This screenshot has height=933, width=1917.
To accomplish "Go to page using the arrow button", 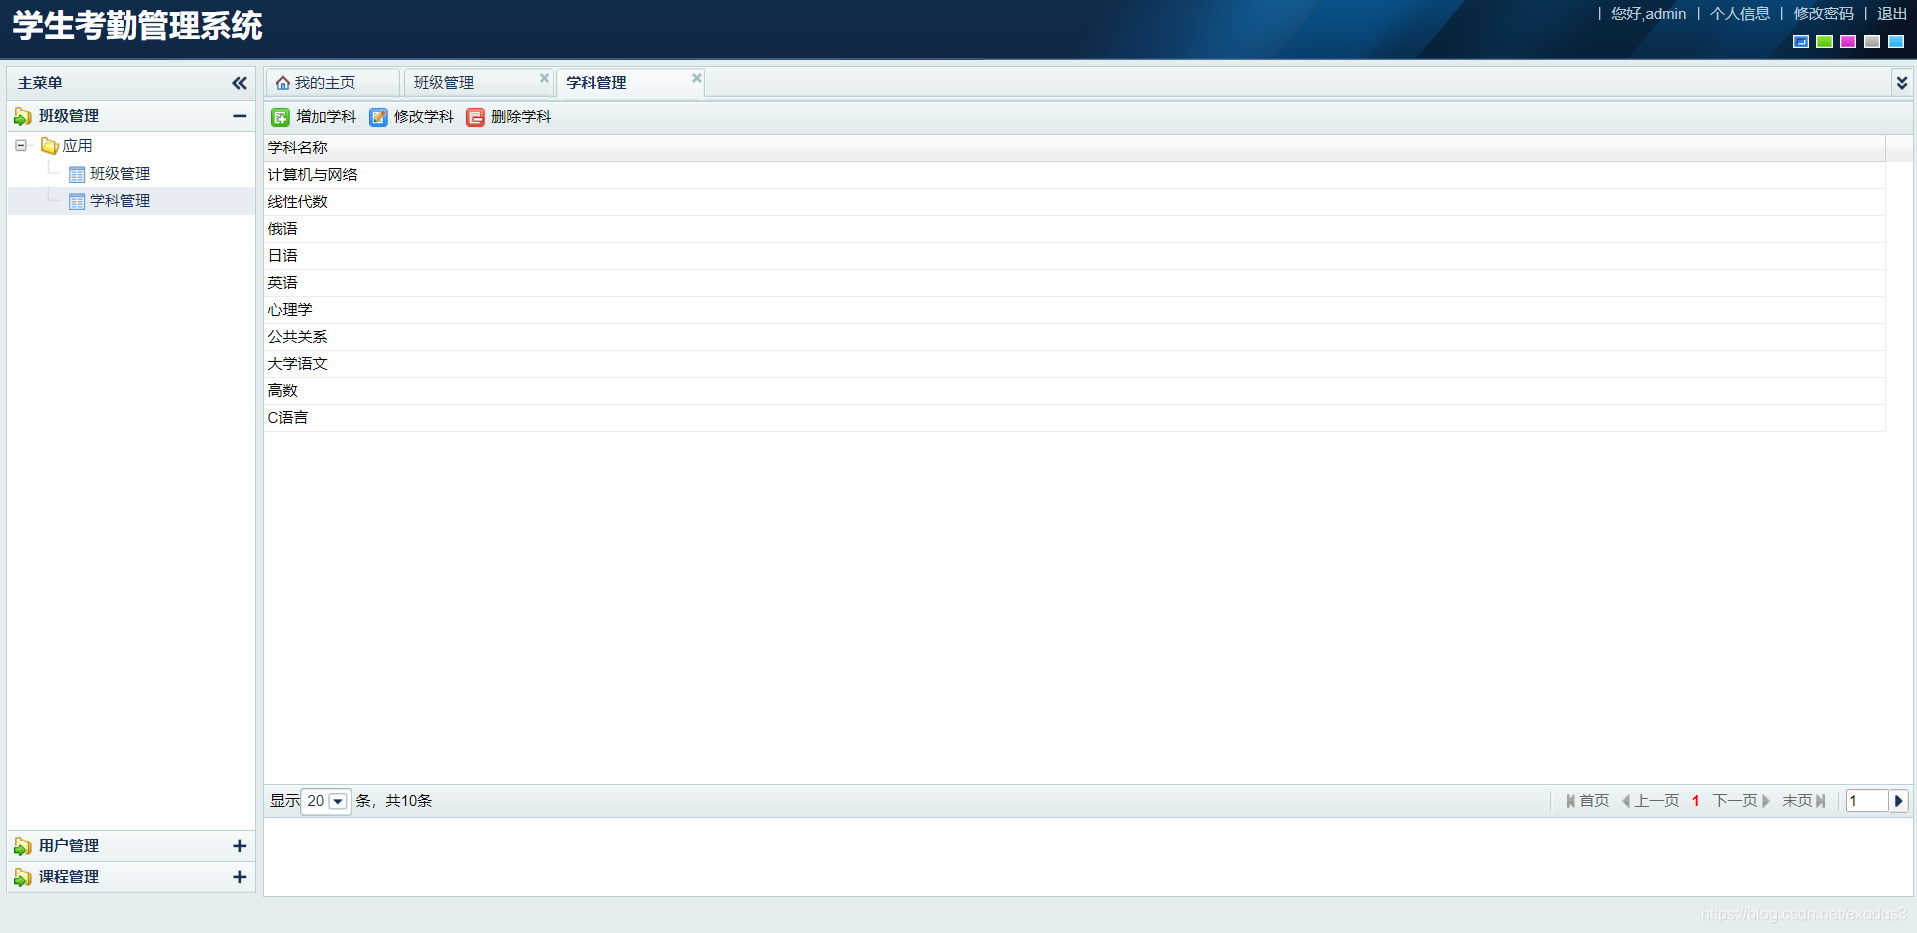I will (1898, 801).
